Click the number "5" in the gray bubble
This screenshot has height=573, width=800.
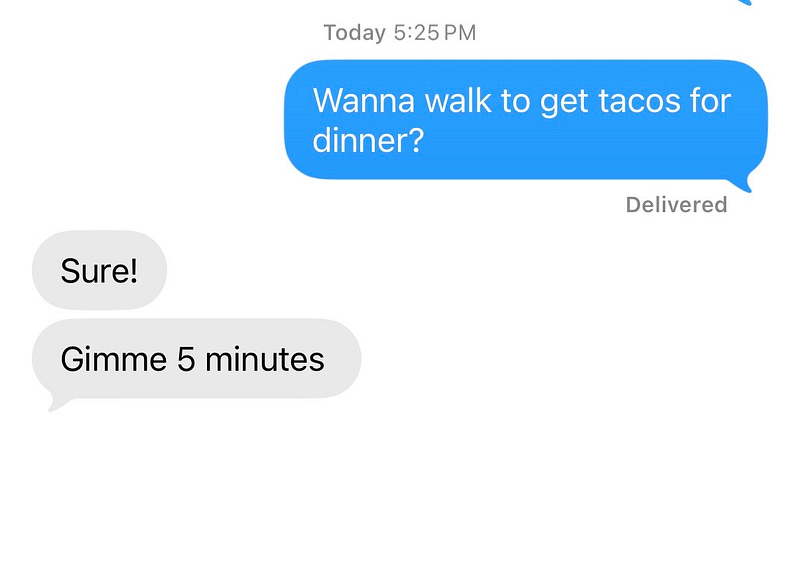186,359
